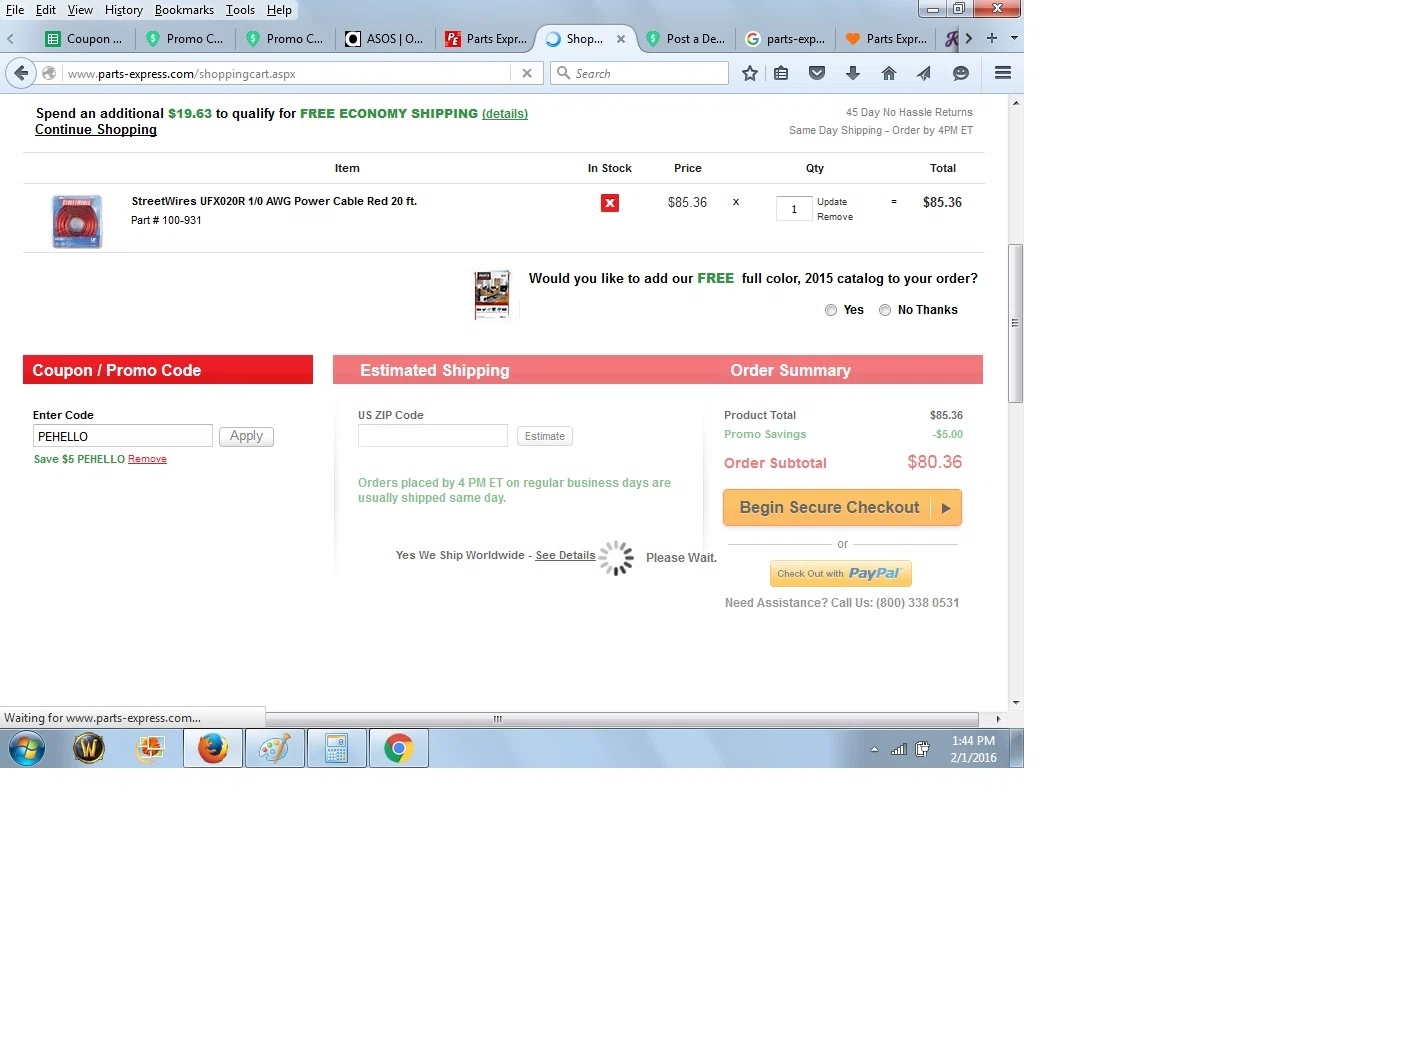
Task: Click the Estimate shipping button
Action: click(545, 436)
